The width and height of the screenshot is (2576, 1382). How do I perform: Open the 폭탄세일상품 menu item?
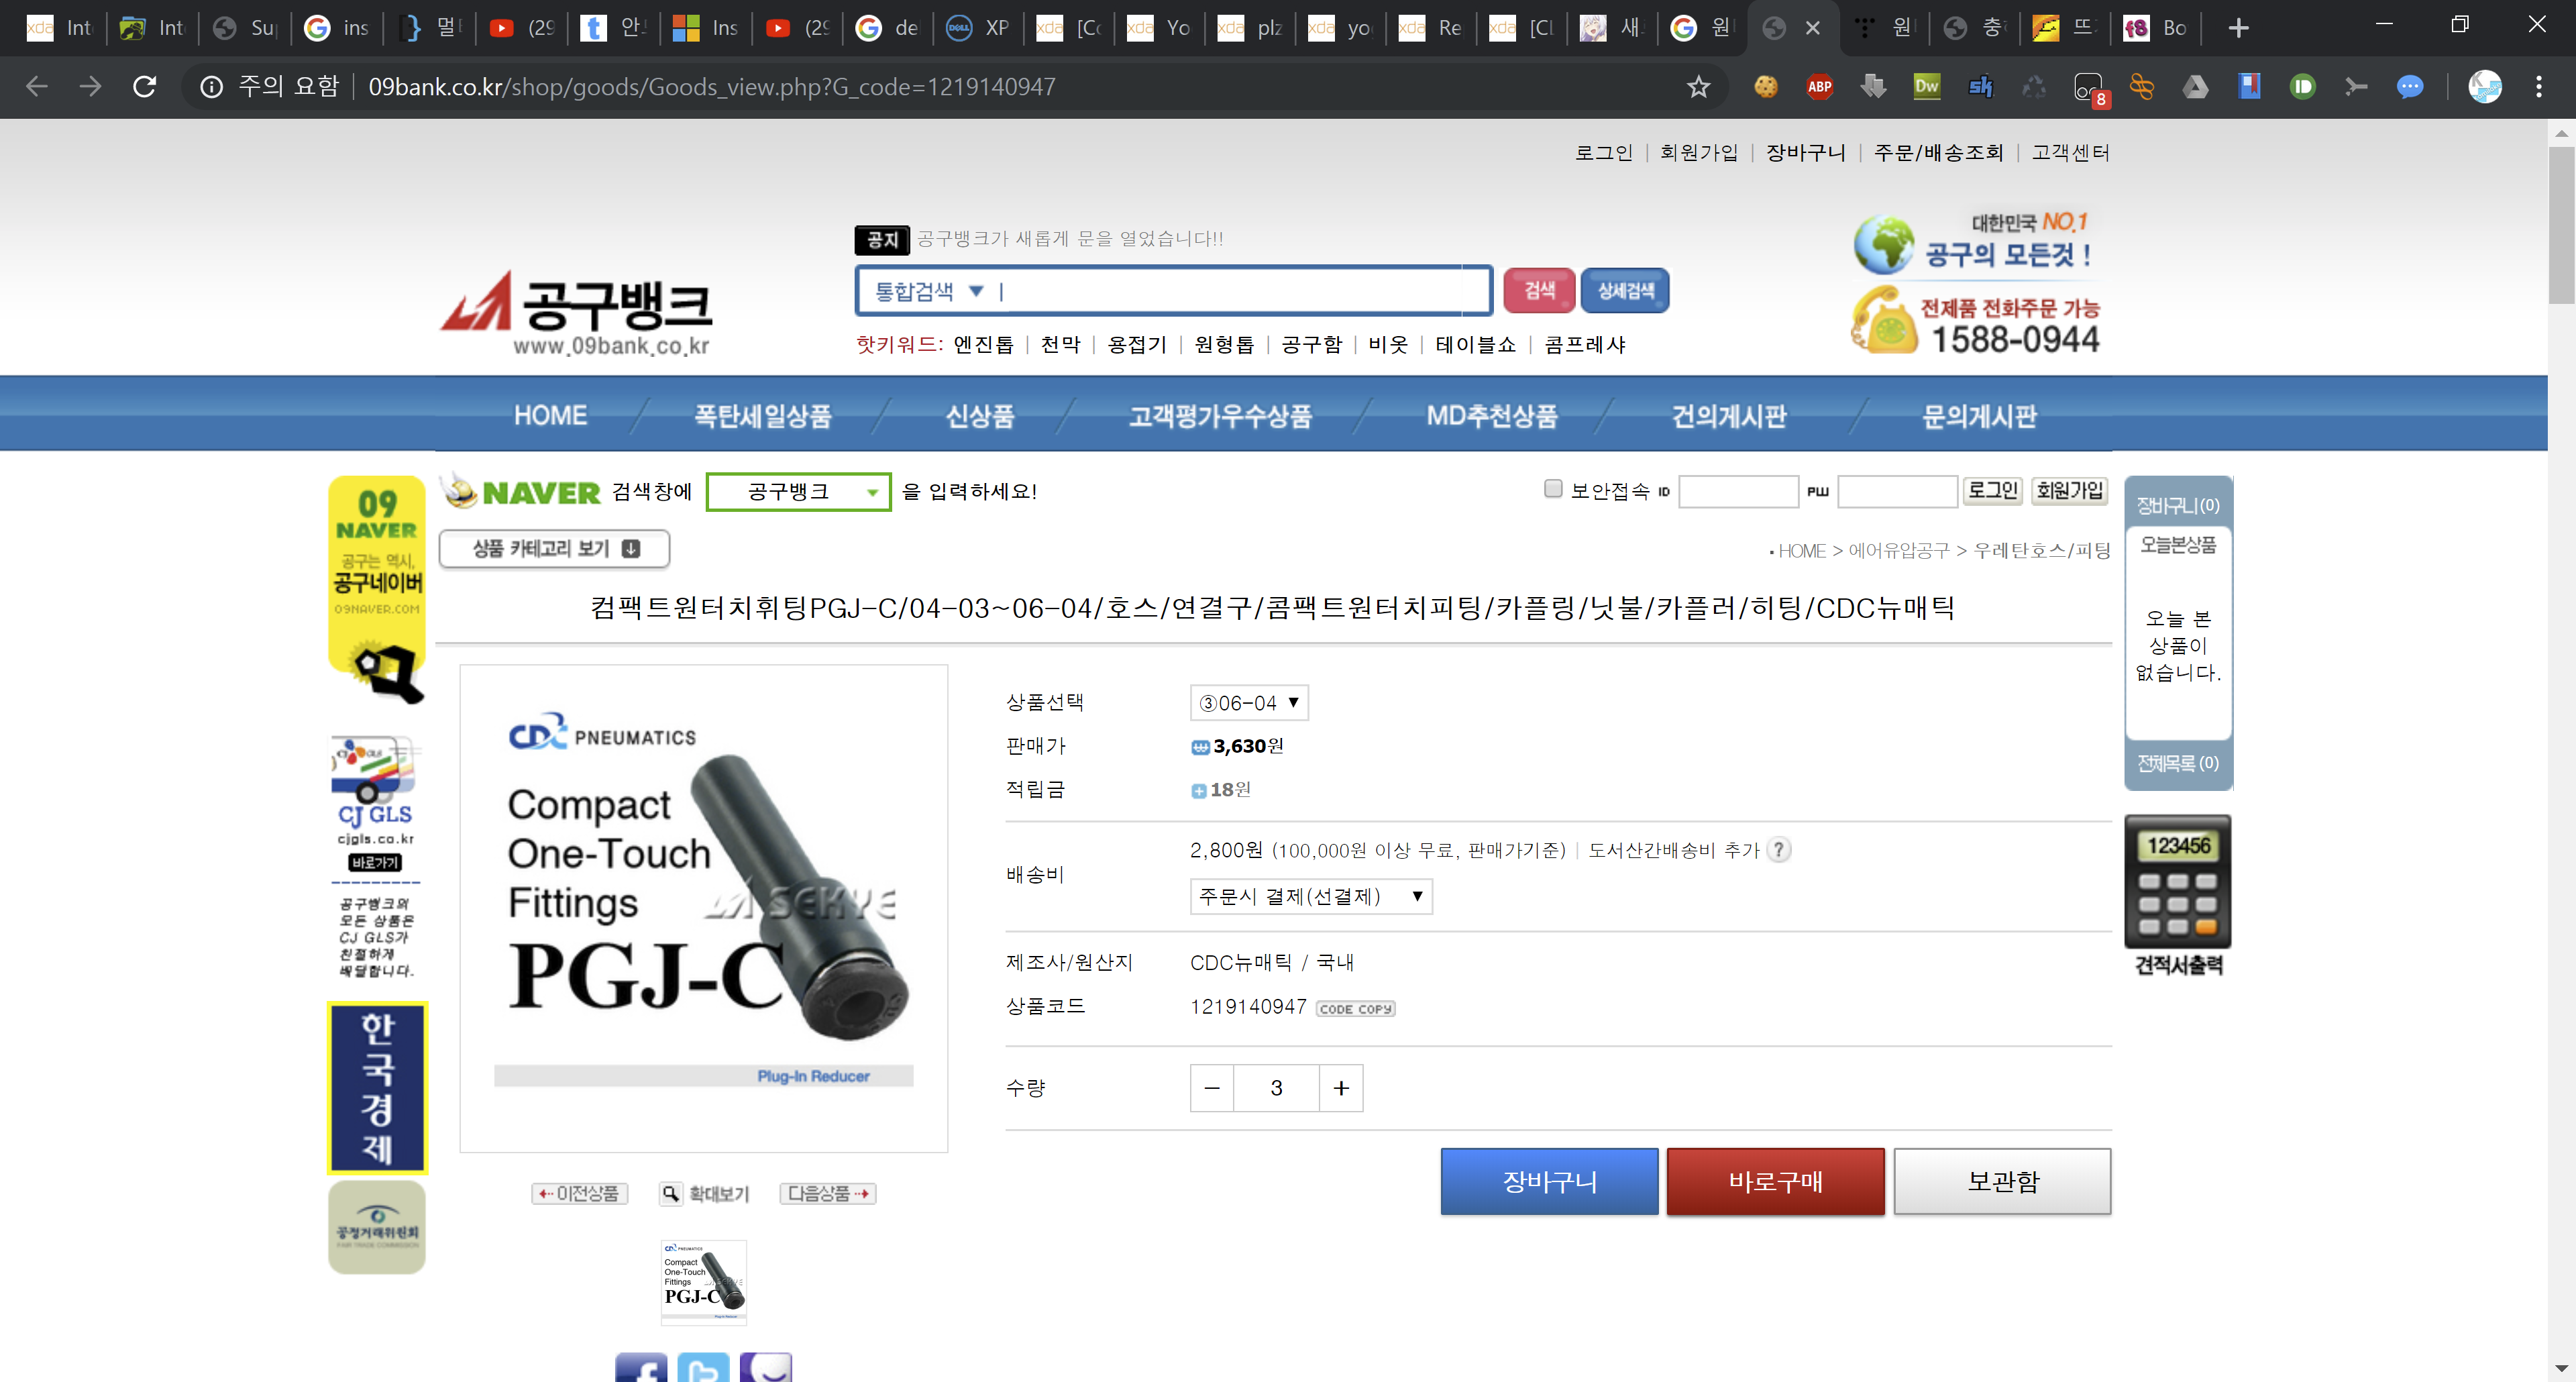[x=763, y=416]
